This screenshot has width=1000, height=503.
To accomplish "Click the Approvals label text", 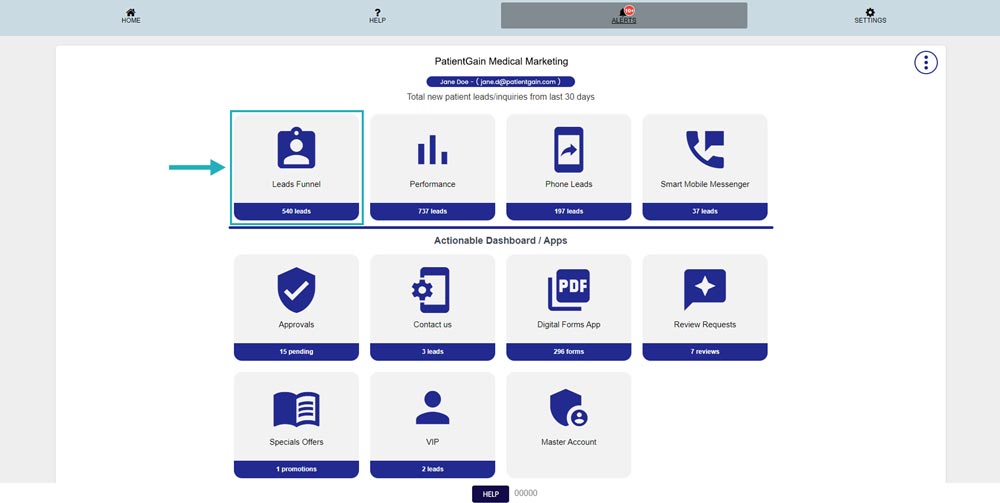I will [296, 324].
